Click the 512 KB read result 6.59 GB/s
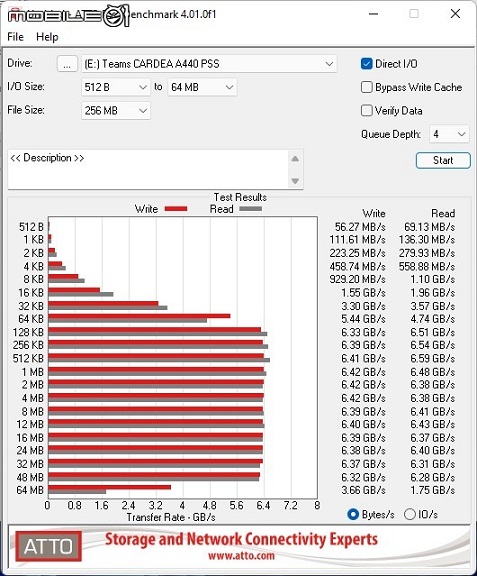 click(433, 359)
